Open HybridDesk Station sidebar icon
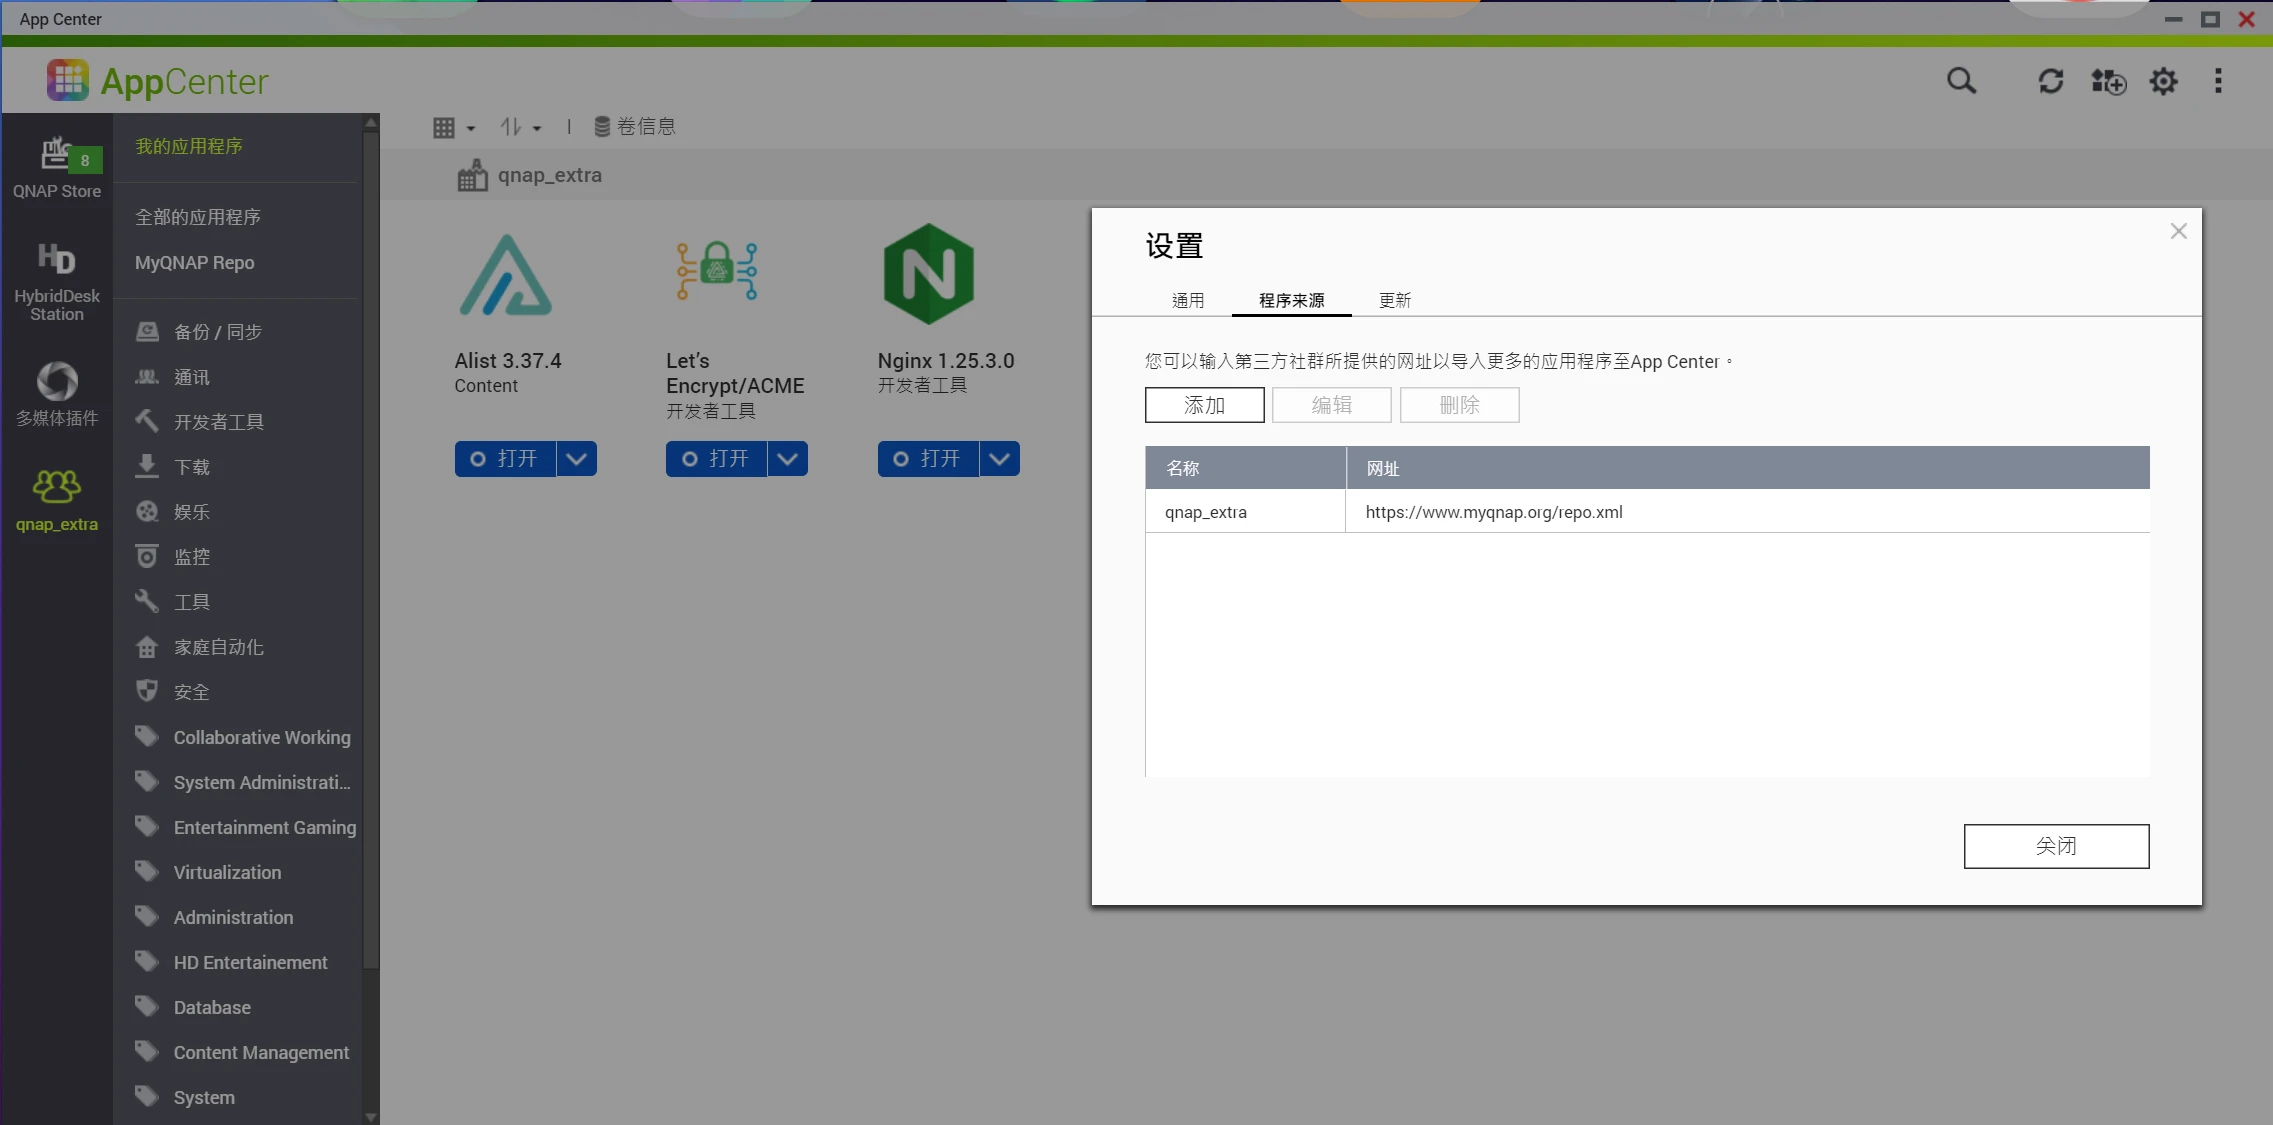Viewport: 2273px width, 1125px height. point(57,281)
